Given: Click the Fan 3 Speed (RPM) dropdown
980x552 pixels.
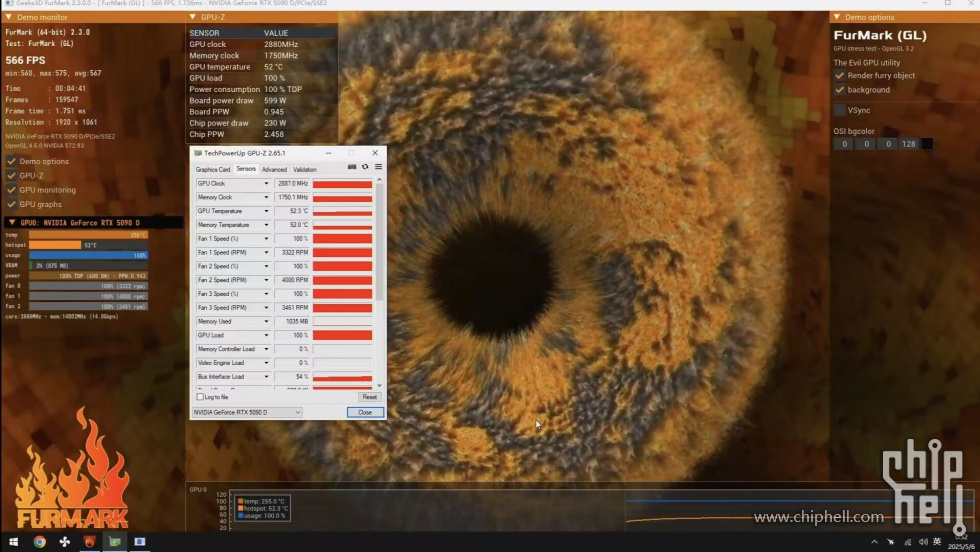Looking at the screenshot, I should point(266,308).
